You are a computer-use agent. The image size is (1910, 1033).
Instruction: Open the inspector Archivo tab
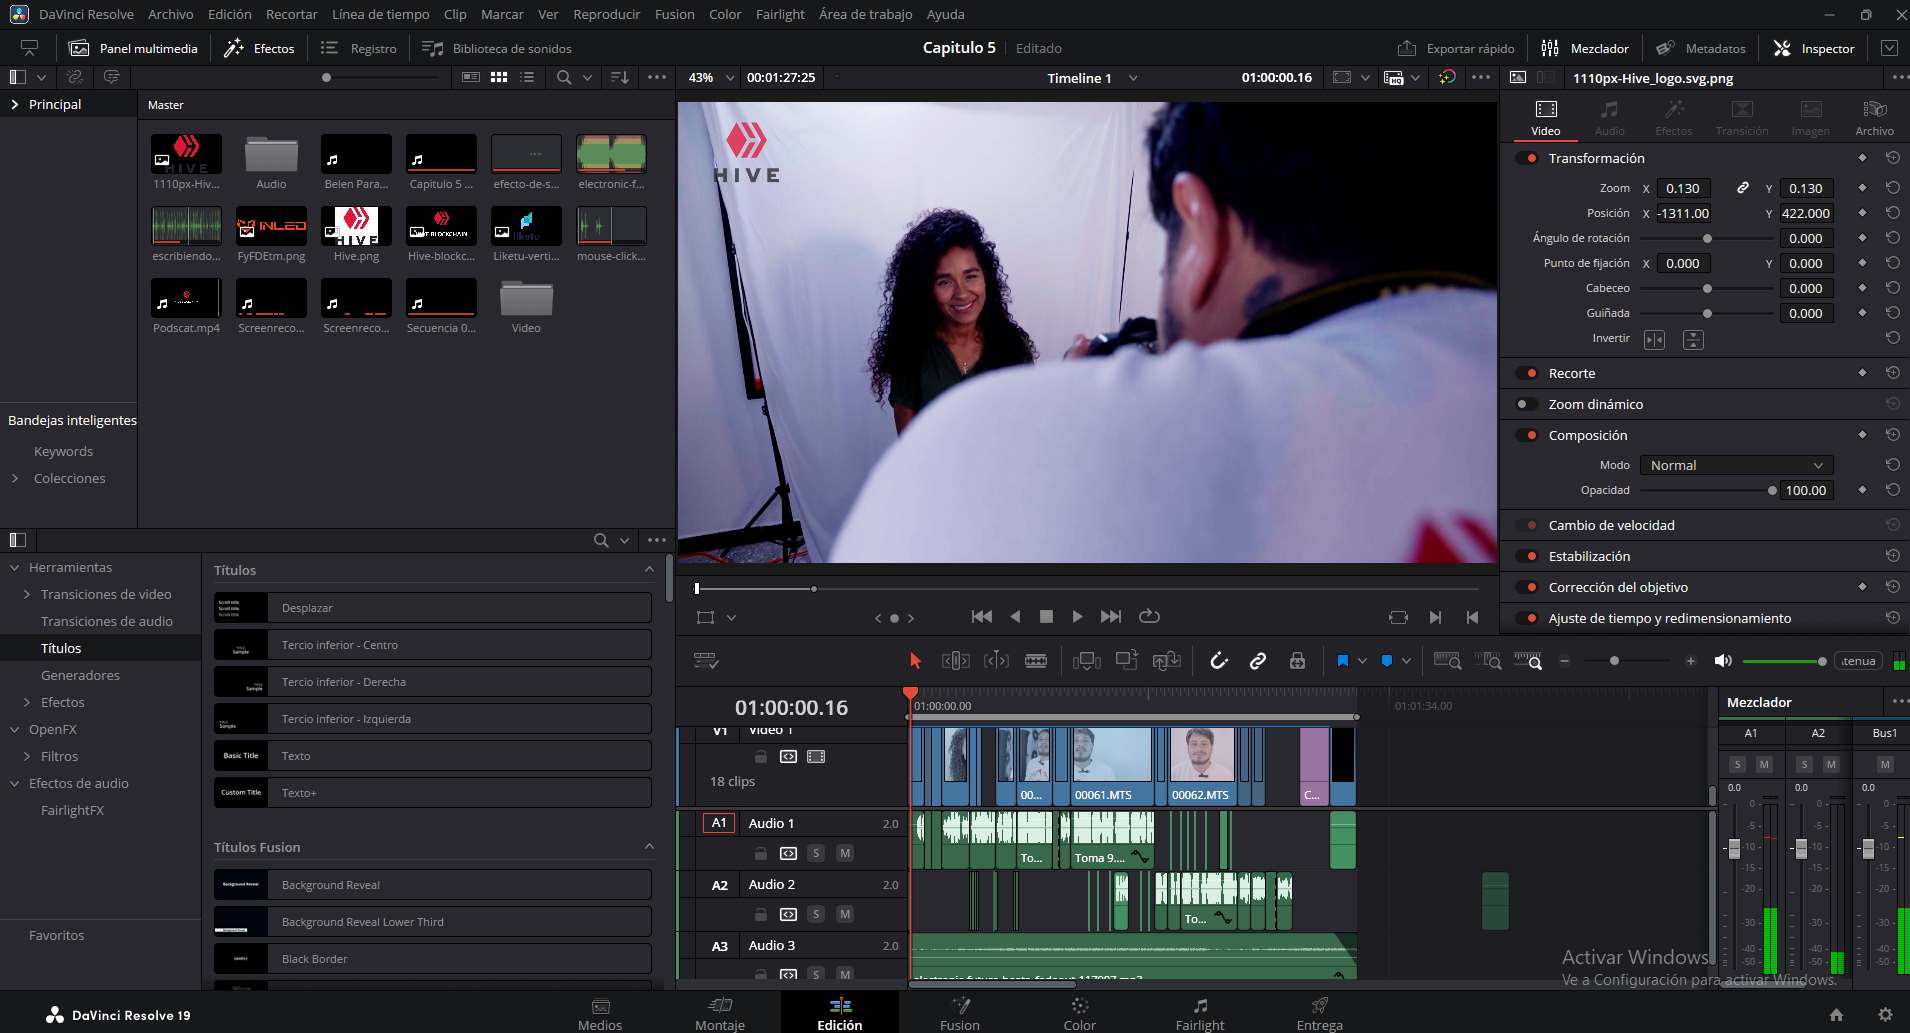(x=1875, y=118)
